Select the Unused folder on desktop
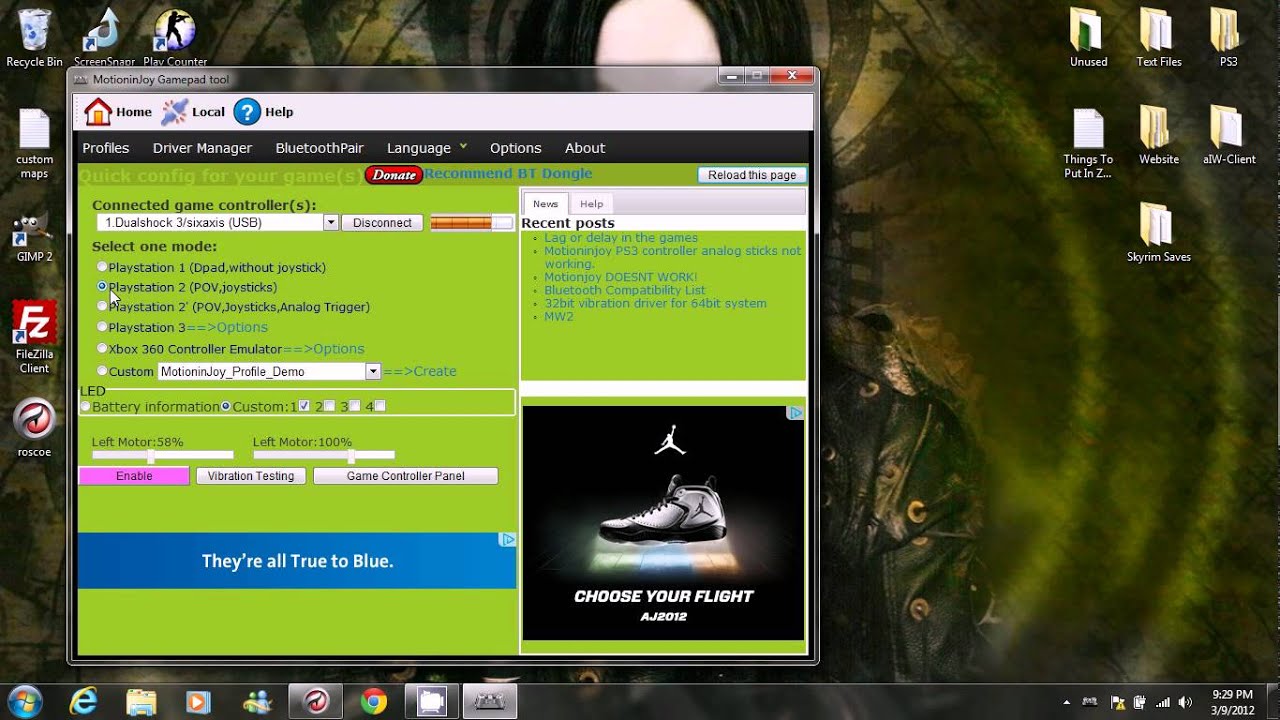The image size is (1280, 720). 1088,38
